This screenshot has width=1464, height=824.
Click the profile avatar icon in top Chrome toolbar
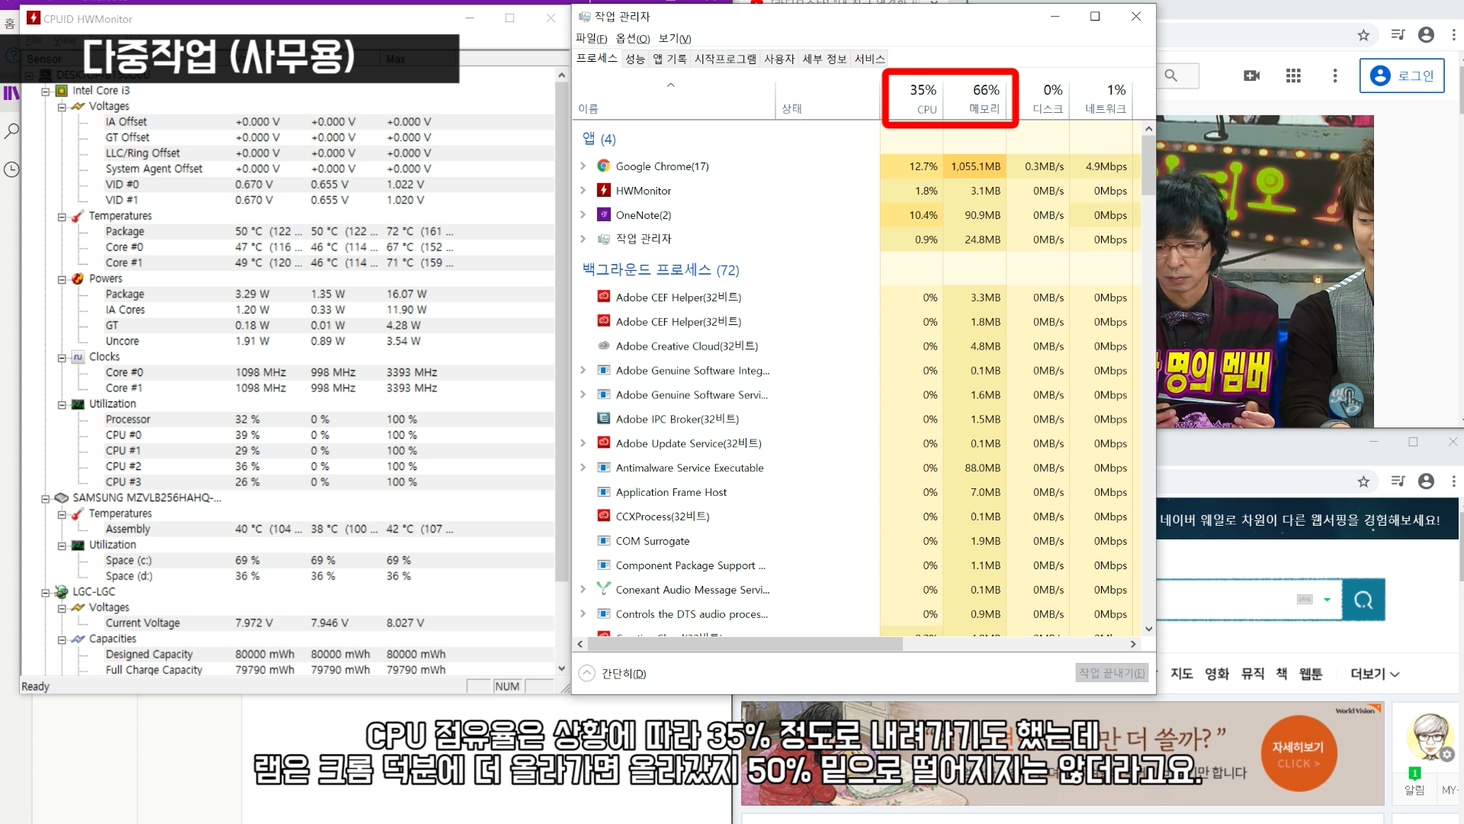(x=1426, y=35)
